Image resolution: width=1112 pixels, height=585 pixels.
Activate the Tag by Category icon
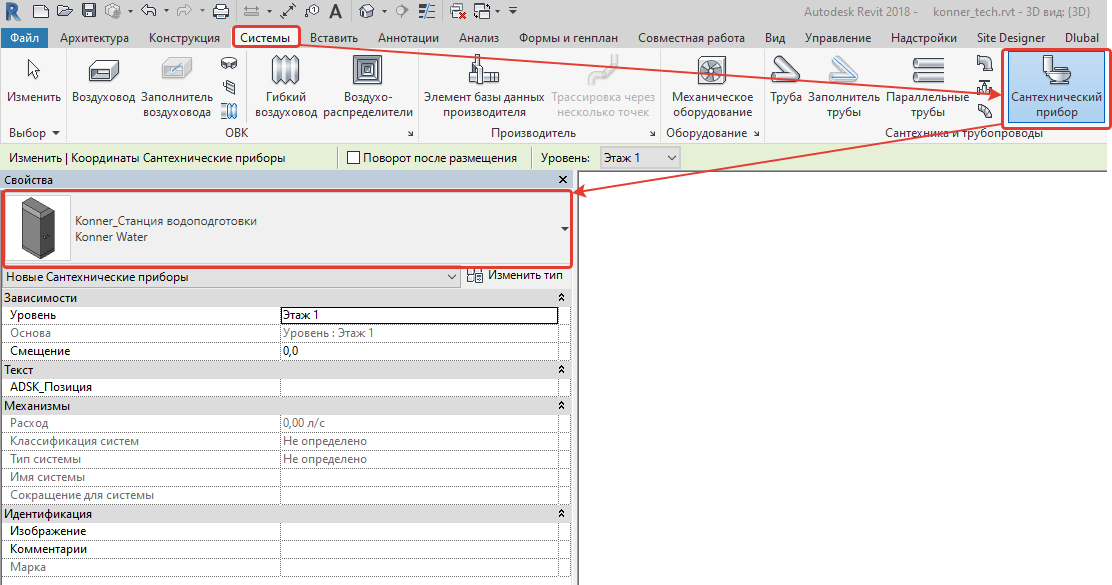(311, 11)
